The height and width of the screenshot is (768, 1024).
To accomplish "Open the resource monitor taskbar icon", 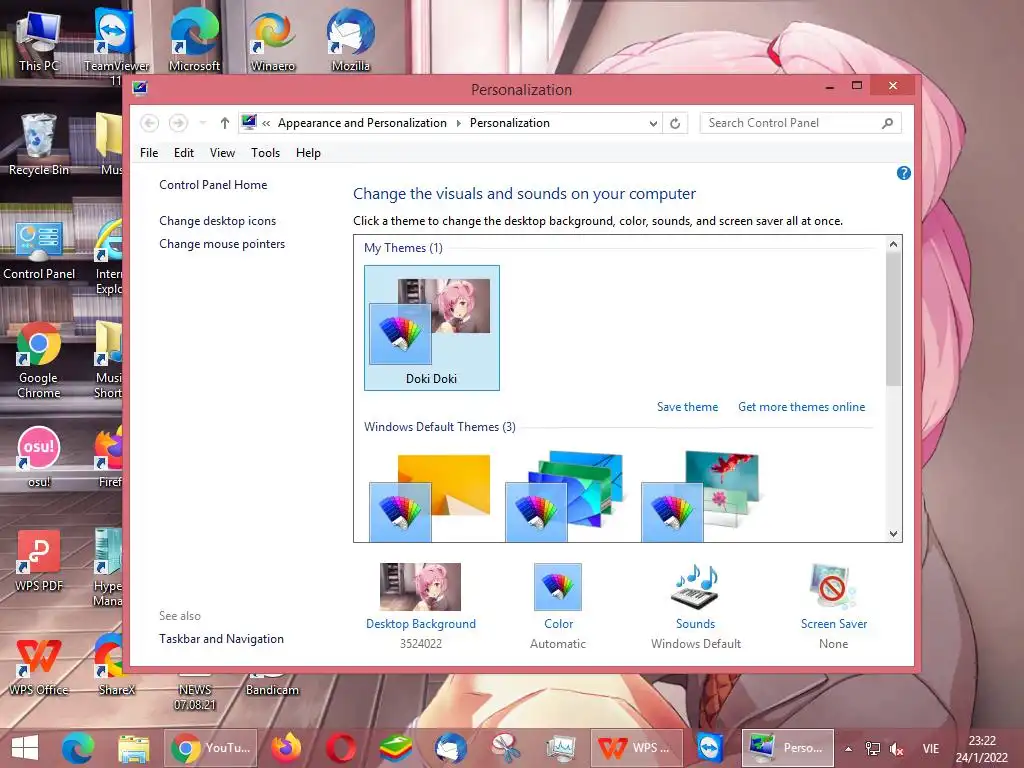I will (x=560, y=747).
